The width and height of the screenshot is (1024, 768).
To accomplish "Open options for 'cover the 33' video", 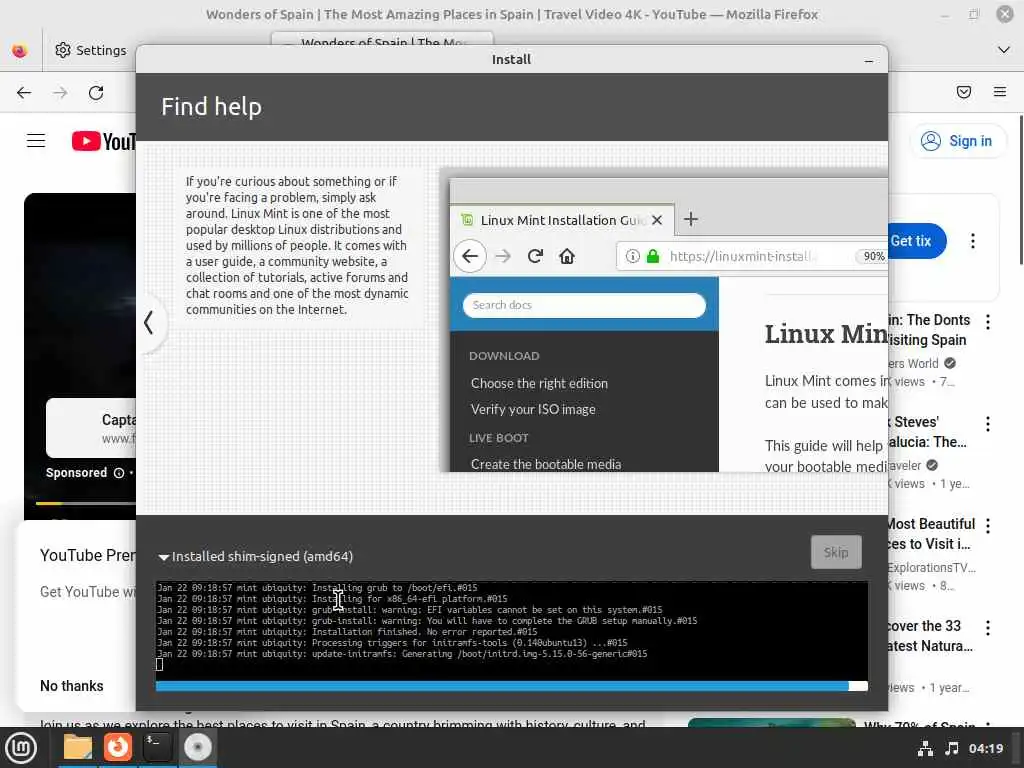I will 988,628.
